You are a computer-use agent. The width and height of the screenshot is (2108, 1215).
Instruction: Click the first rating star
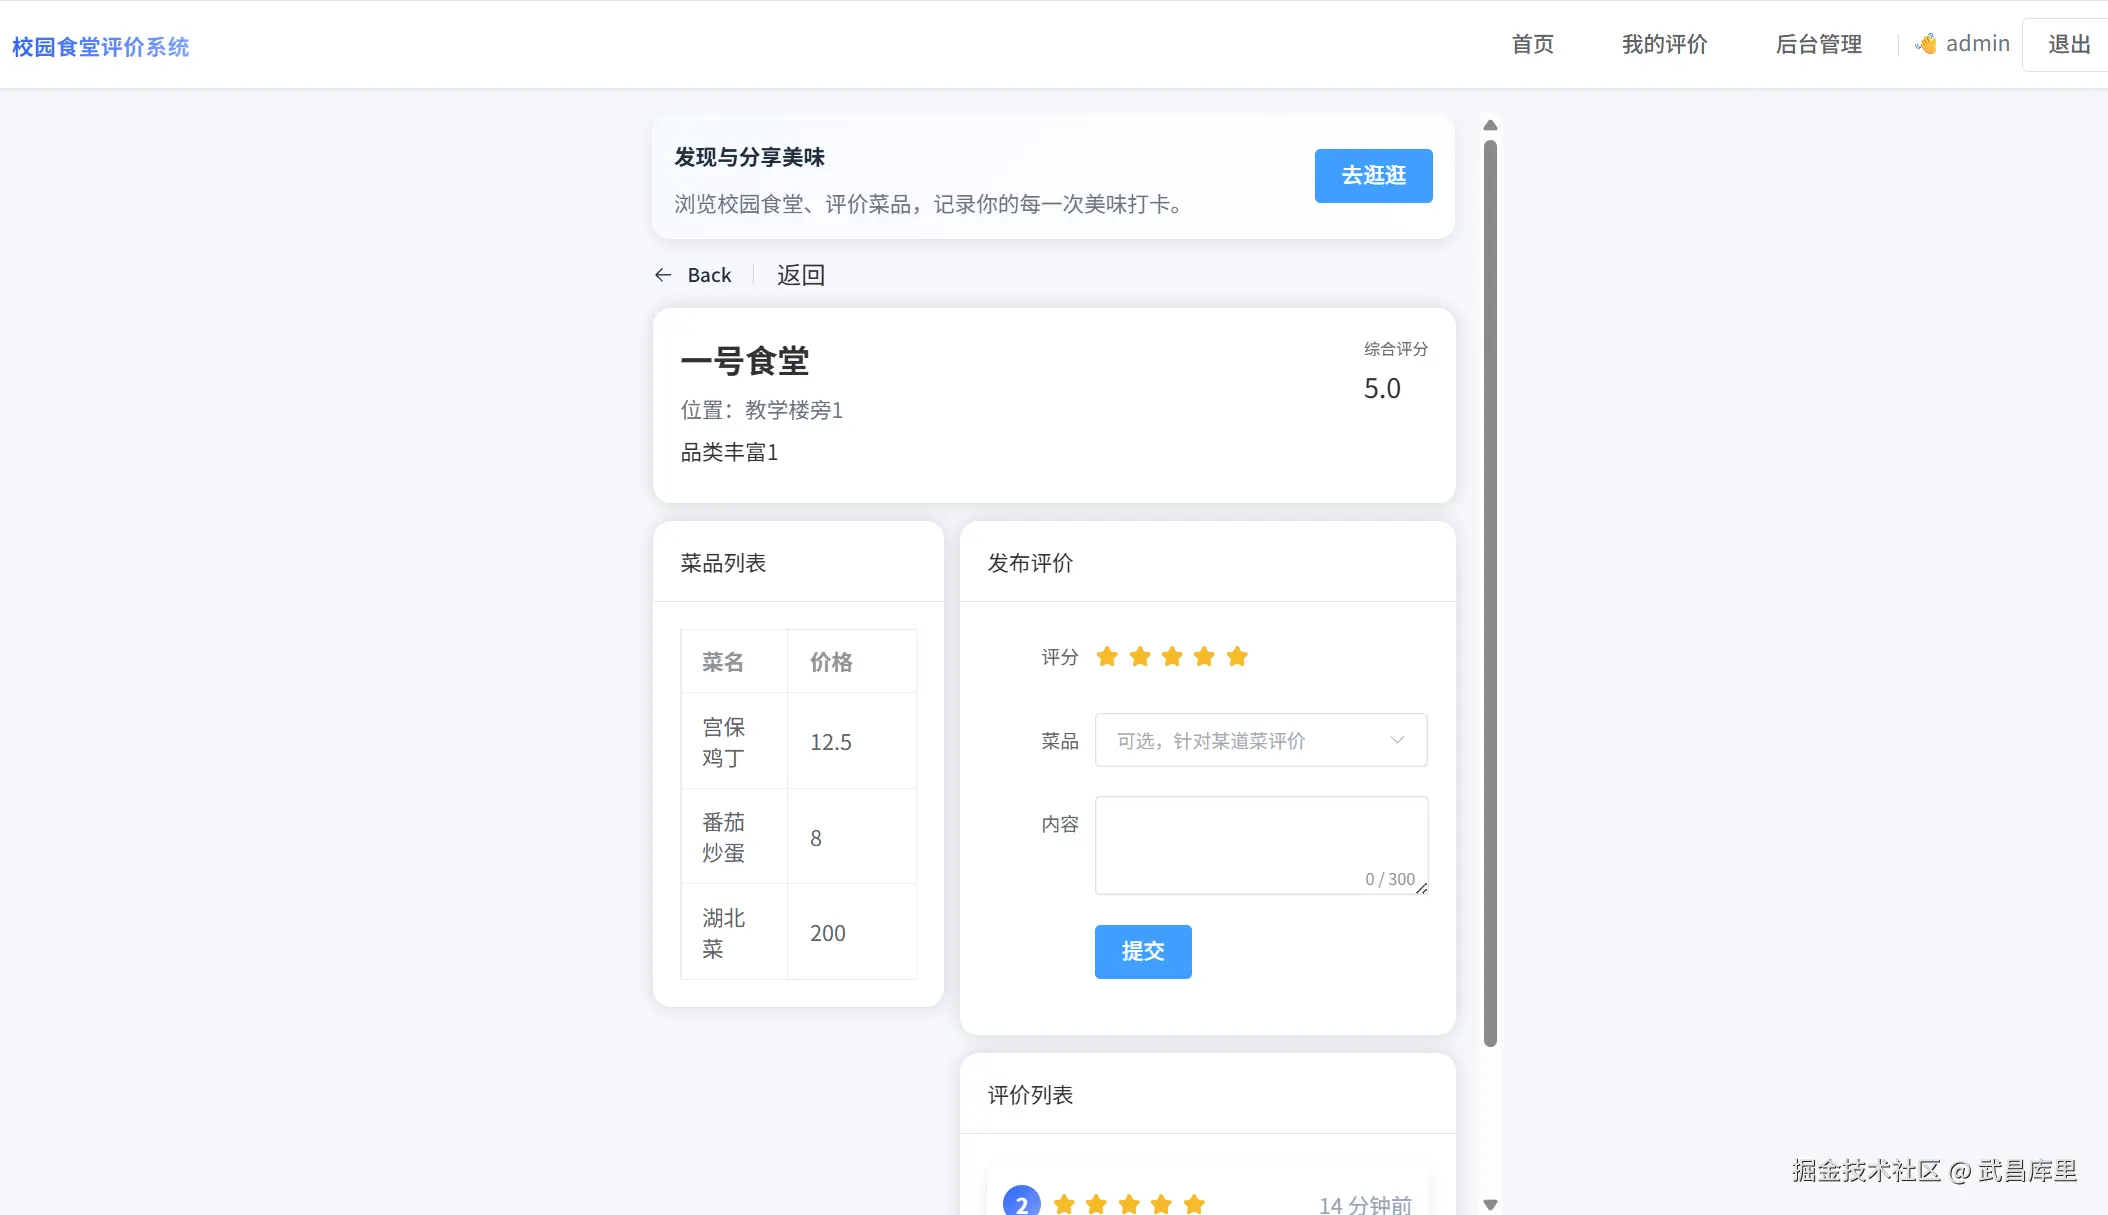pyautogui.click(x=1107, y=657)
